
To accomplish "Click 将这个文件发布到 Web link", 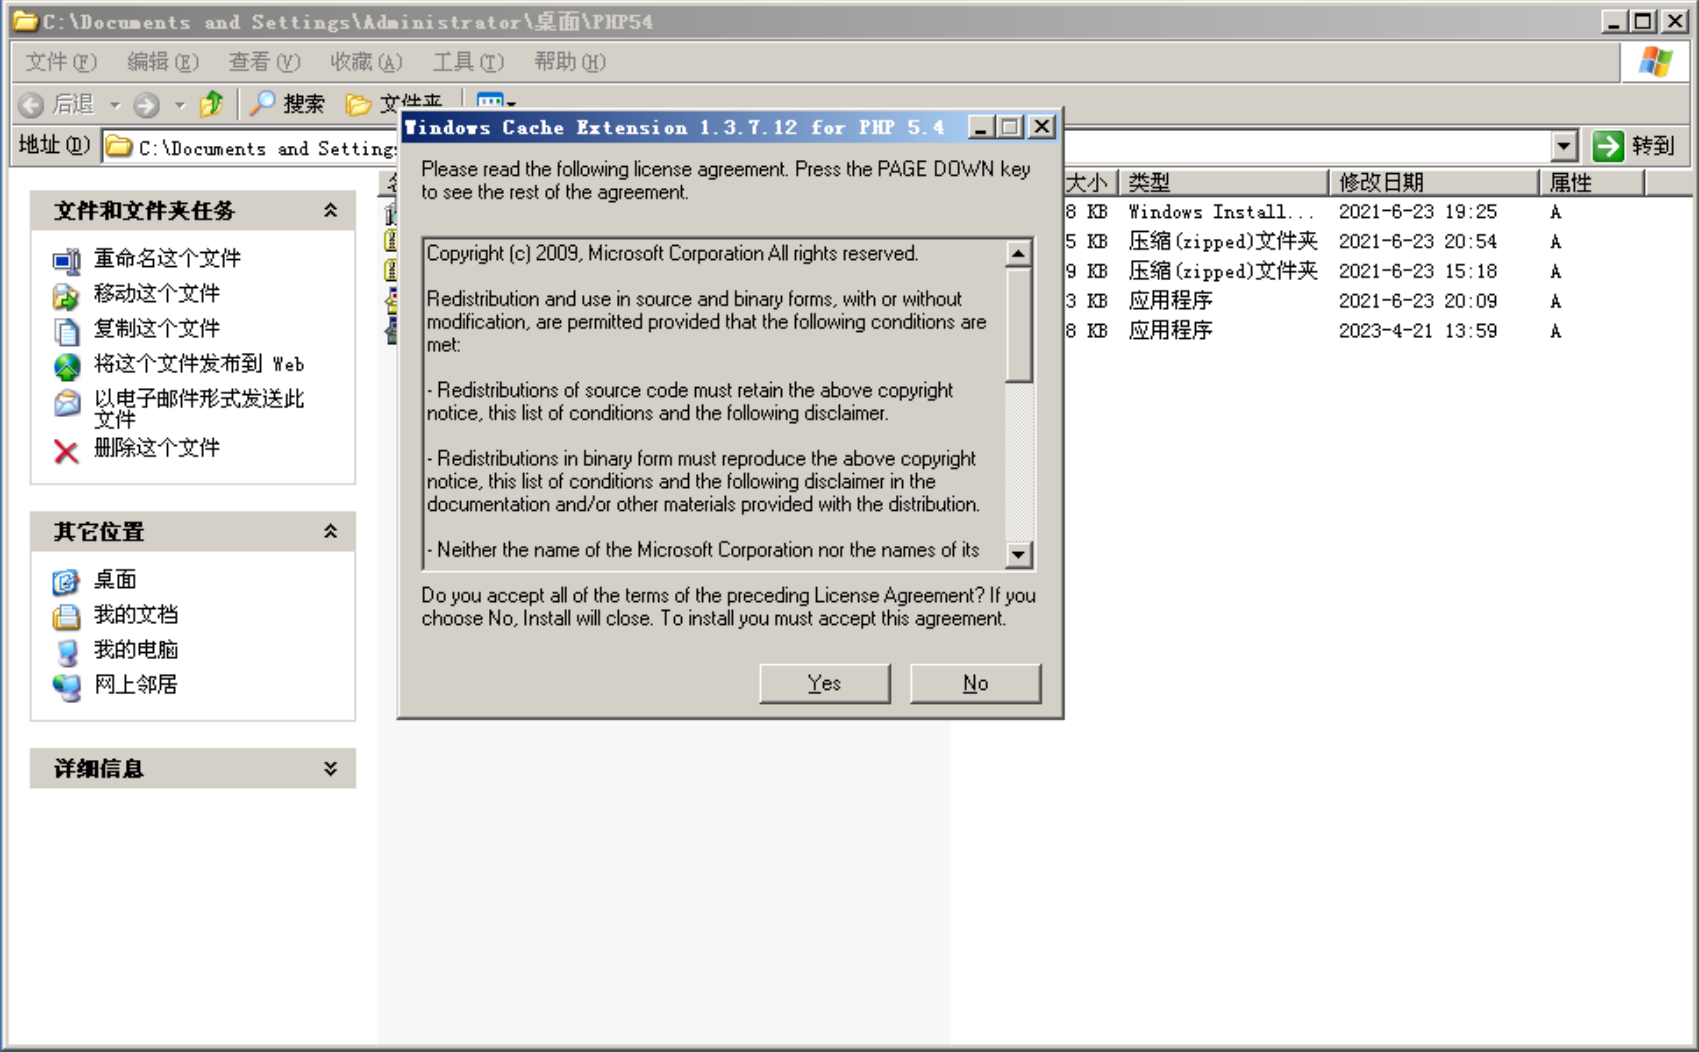I will point(199,363).
